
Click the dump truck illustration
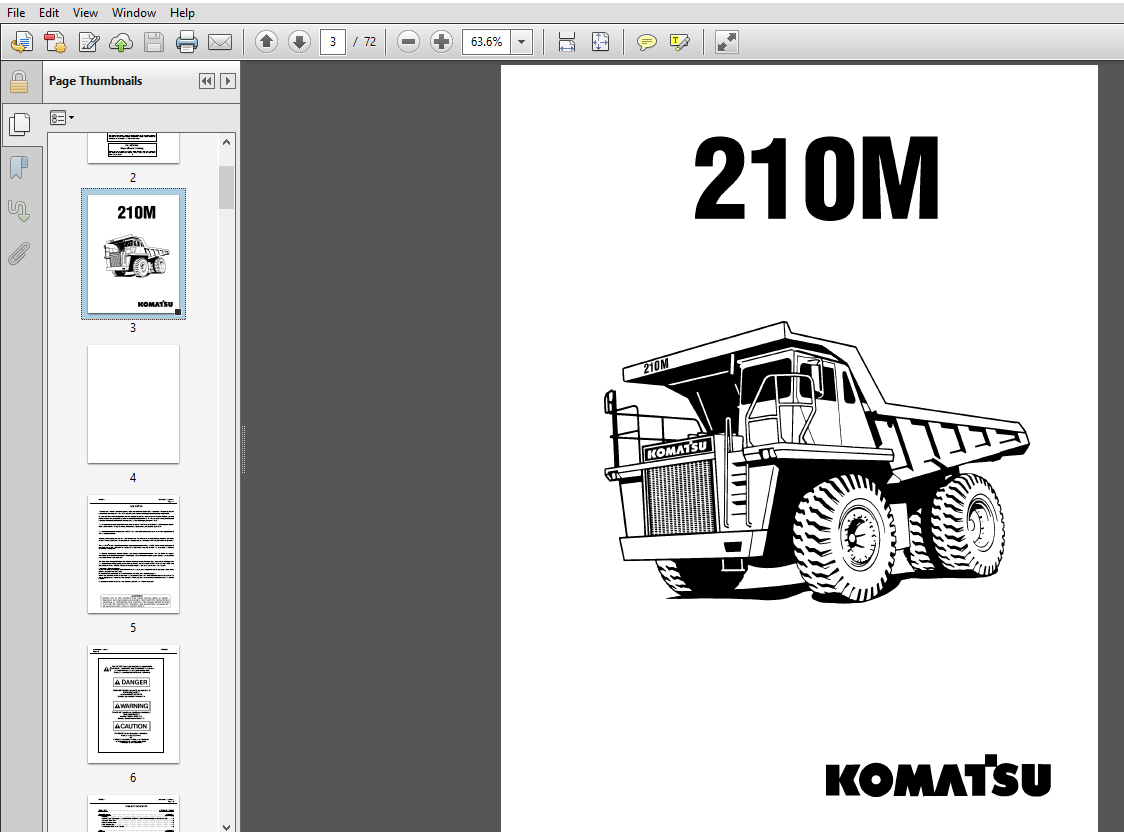816,462
